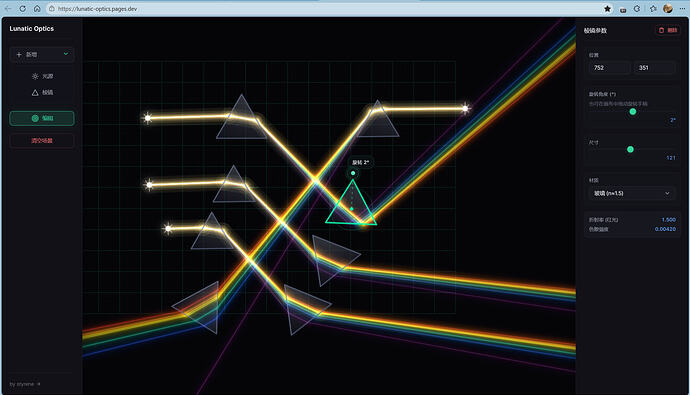Select the lowest light source on the left

(168, 228)
